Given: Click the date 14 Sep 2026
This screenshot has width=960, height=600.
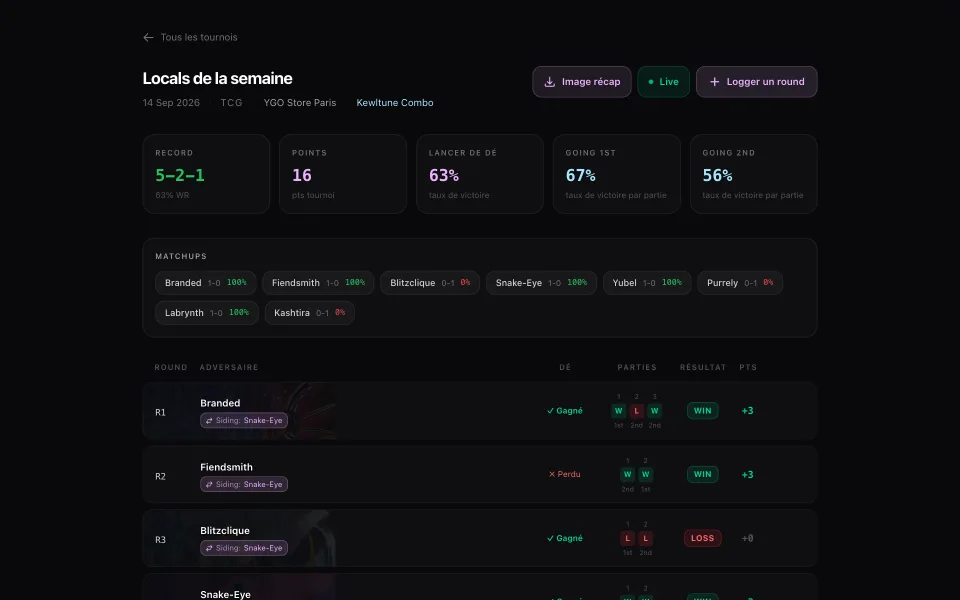Looking at the screenshot, I should 171,103.
